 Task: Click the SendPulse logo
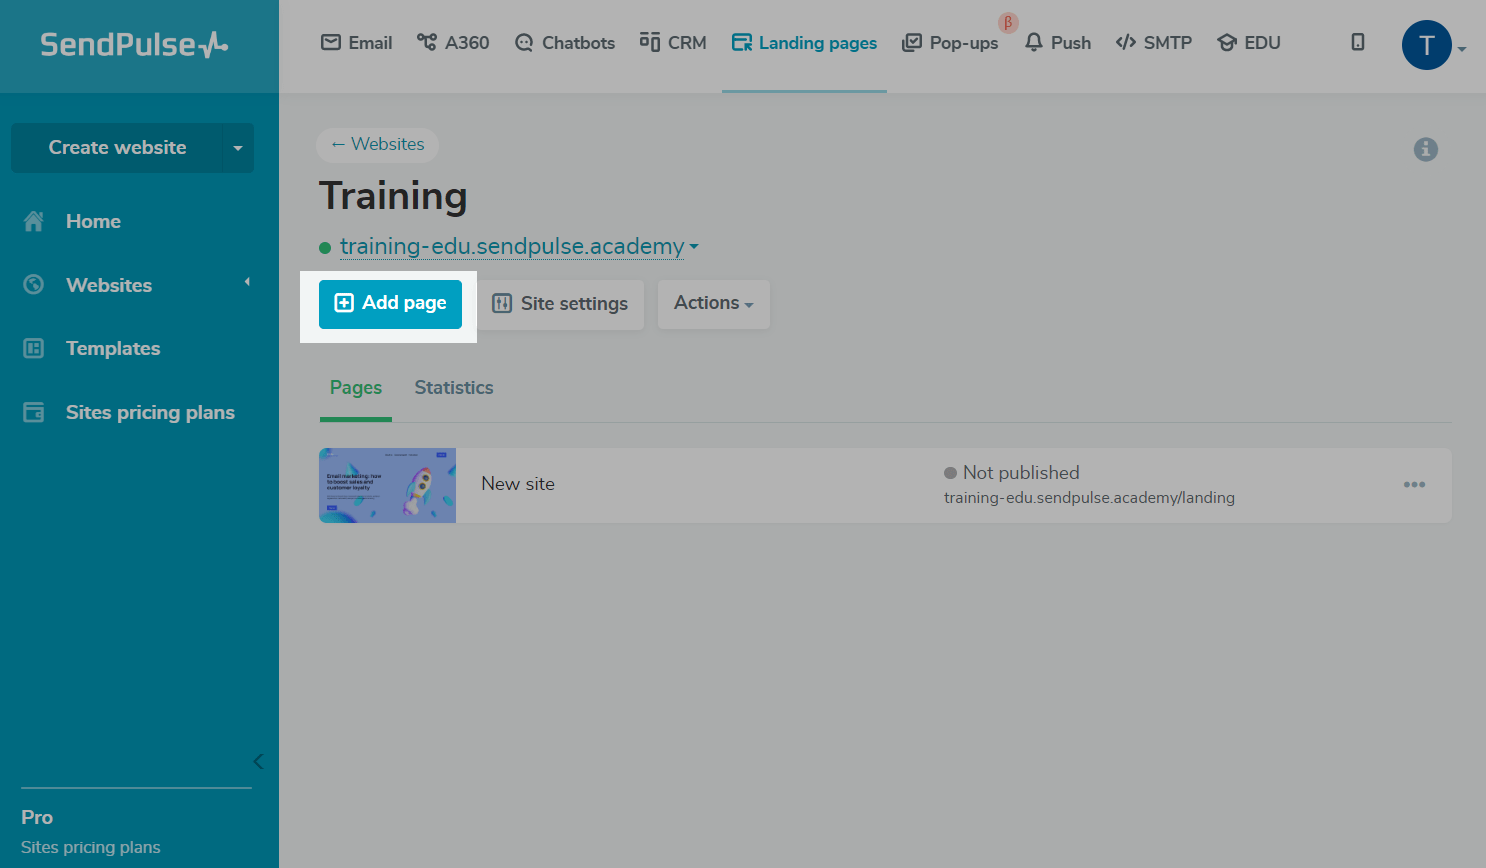point(134,44)
